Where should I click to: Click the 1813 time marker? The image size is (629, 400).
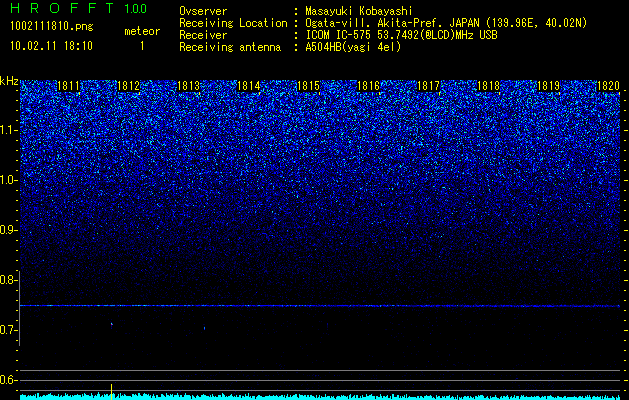(x=189, y=86)
